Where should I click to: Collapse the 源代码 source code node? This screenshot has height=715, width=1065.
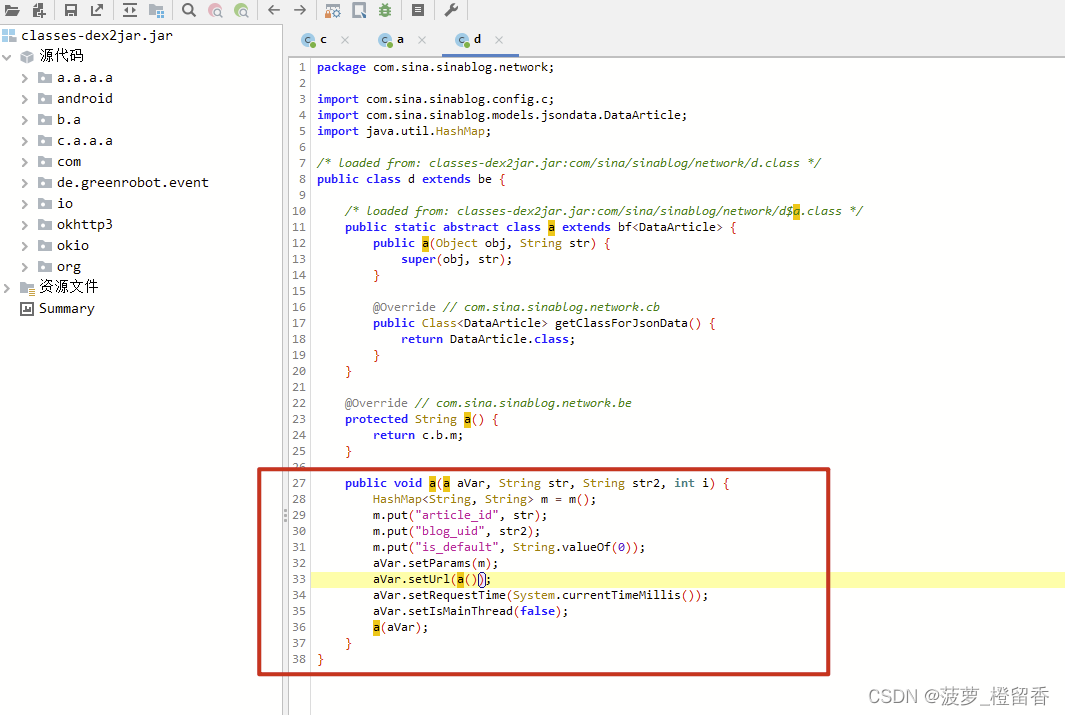[x=7, y=57]
